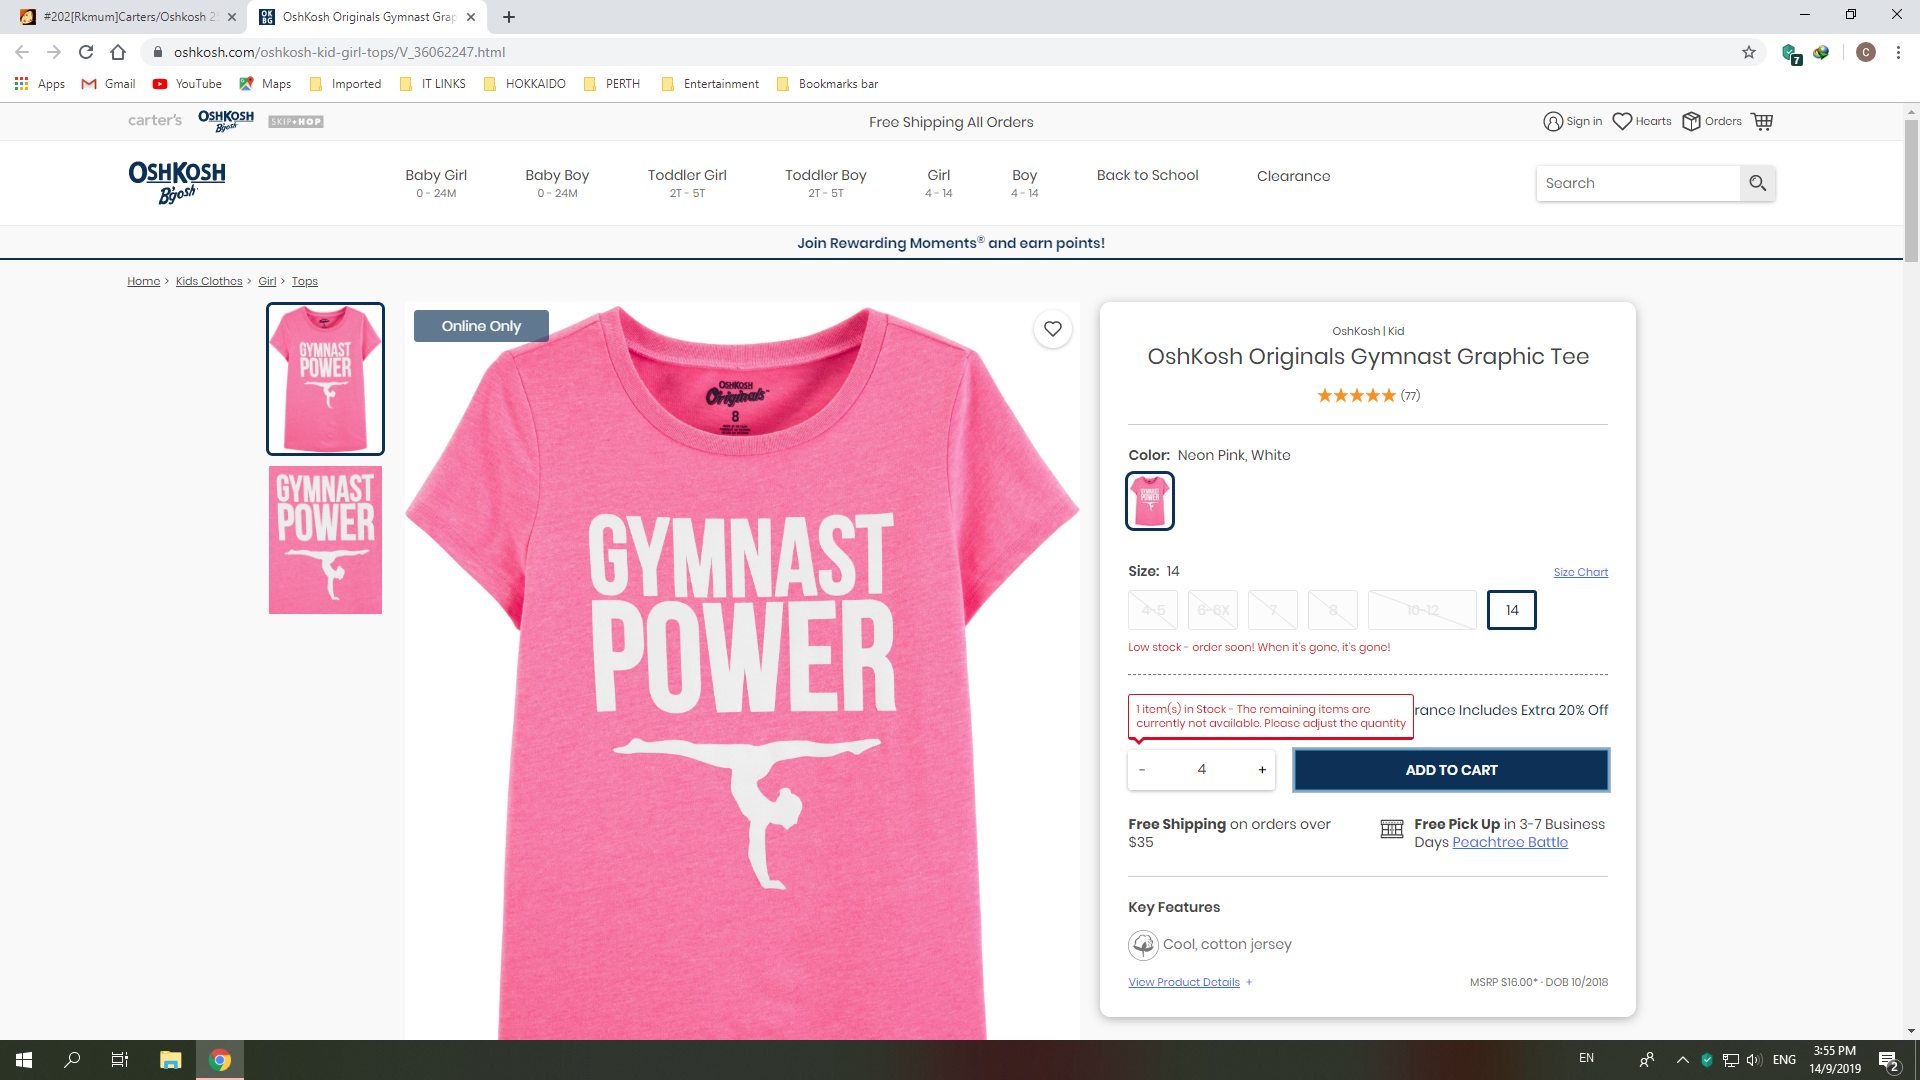Open Girl 4-14 menu

pos(938,182)
